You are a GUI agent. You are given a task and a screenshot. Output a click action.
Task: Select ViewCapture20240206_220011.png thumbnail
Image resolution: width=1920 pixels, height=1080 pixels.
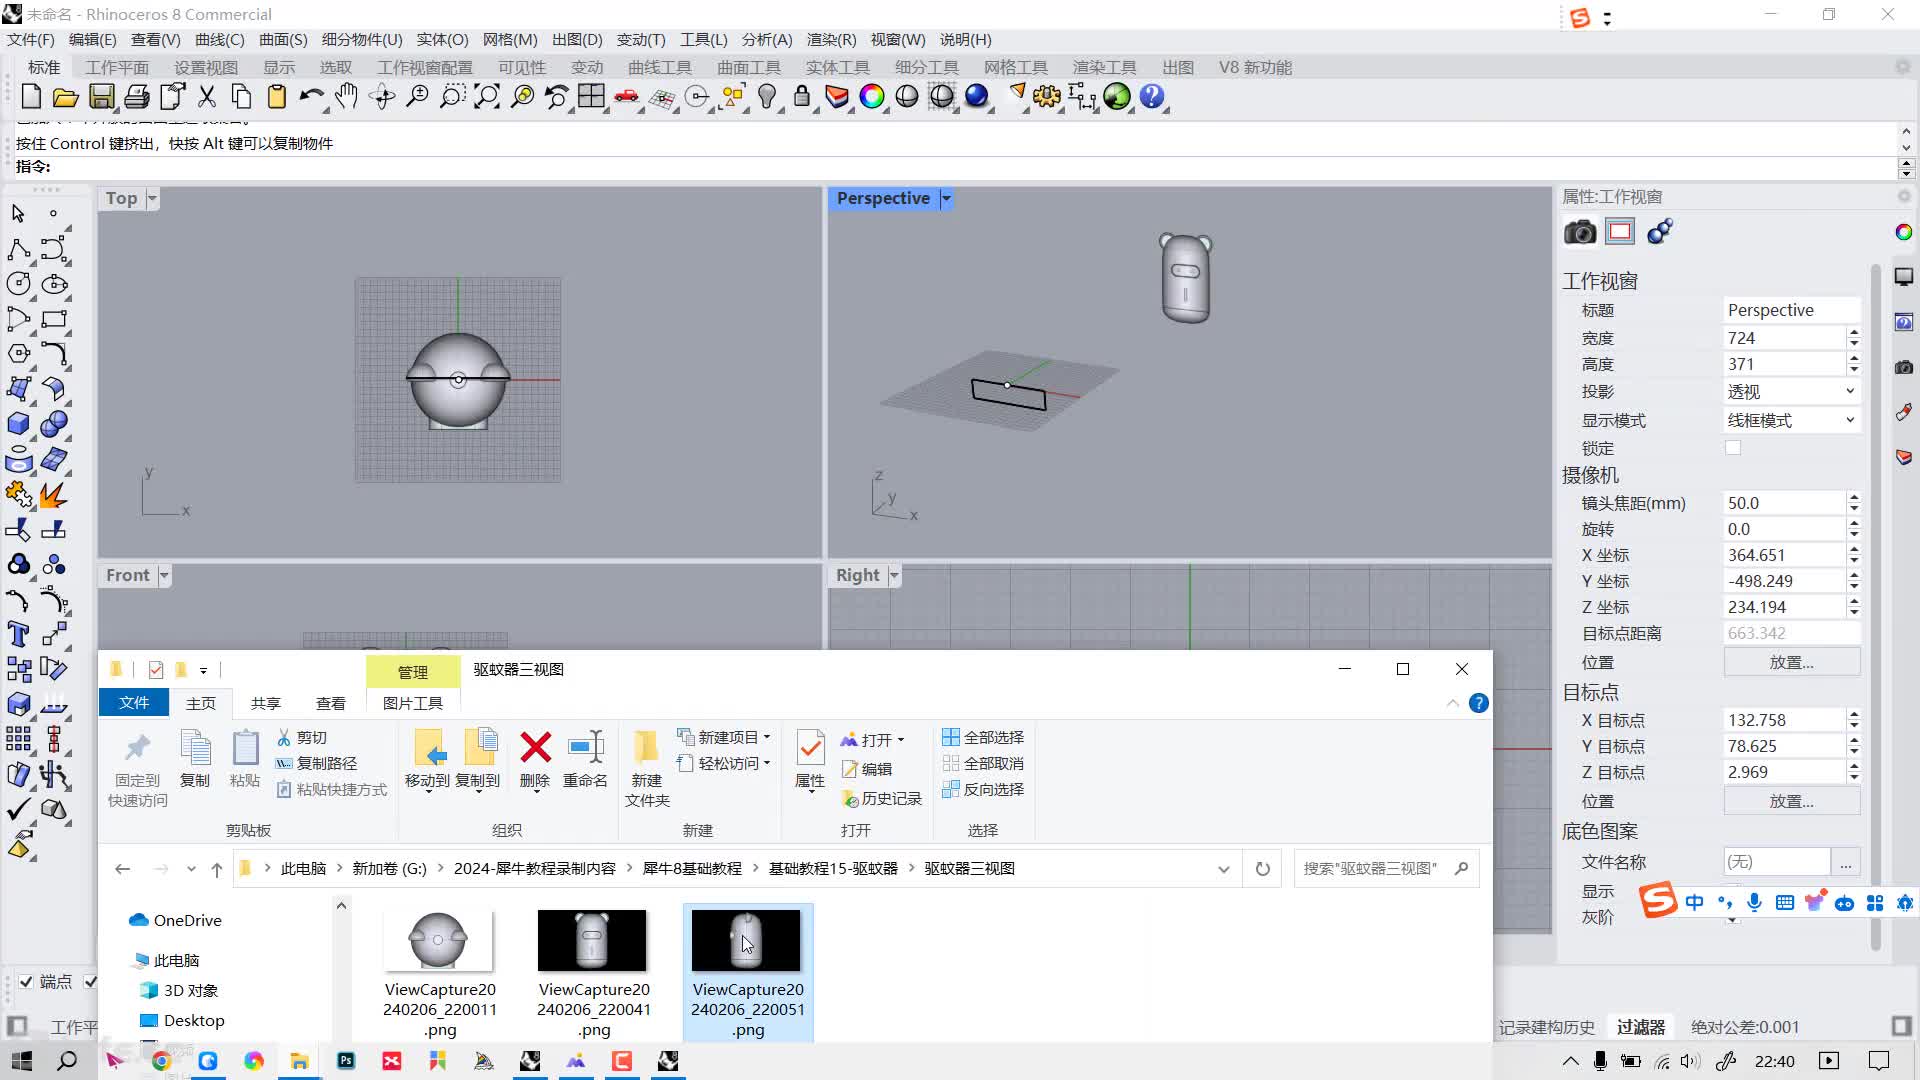[439, 940]
